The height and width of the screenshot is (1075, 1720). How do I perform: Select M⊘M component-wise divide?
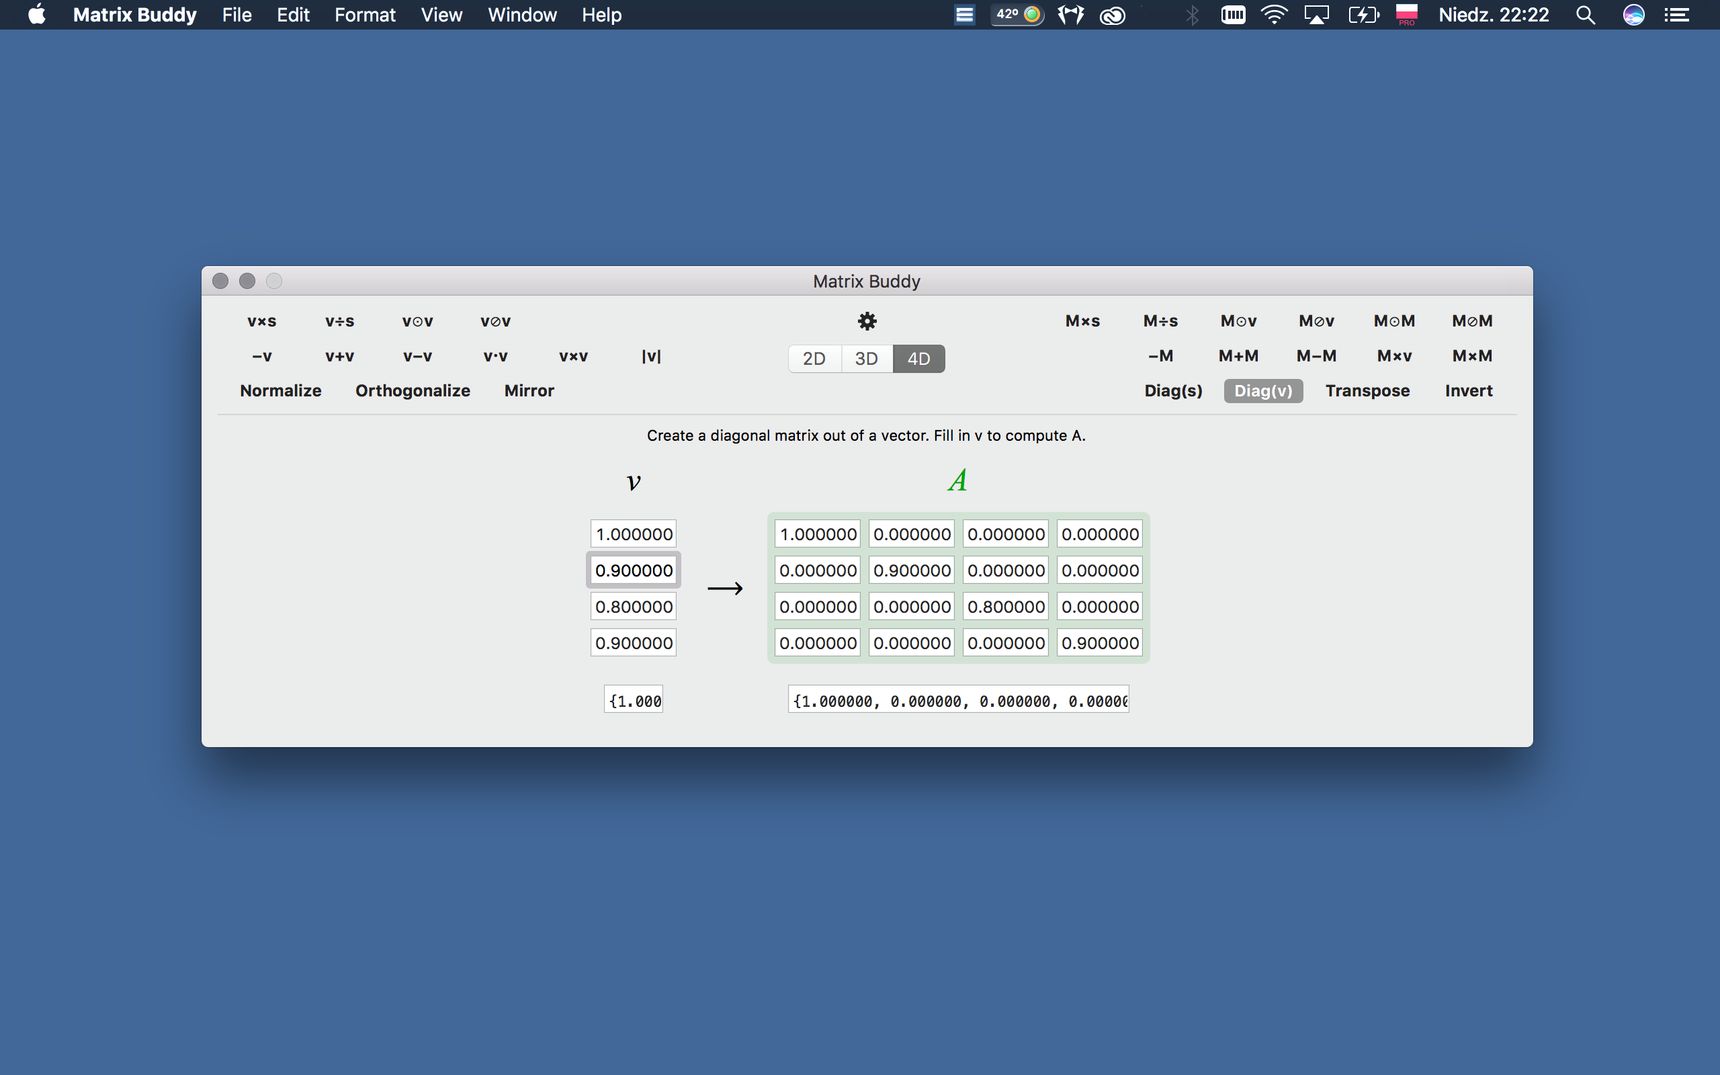click(1473, 321)
